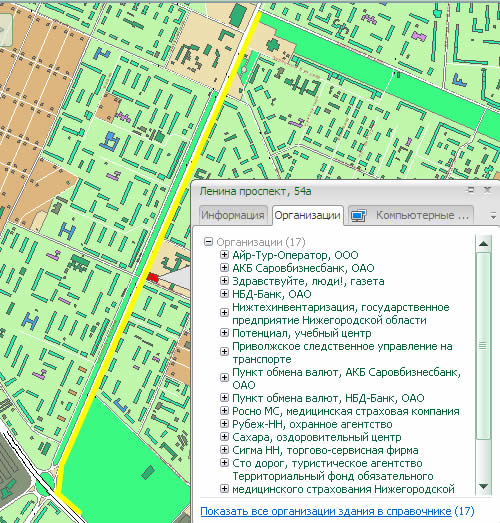500x523 pixels.
Task: Expand Росно МС страховая компания entry
Action: 224,411
